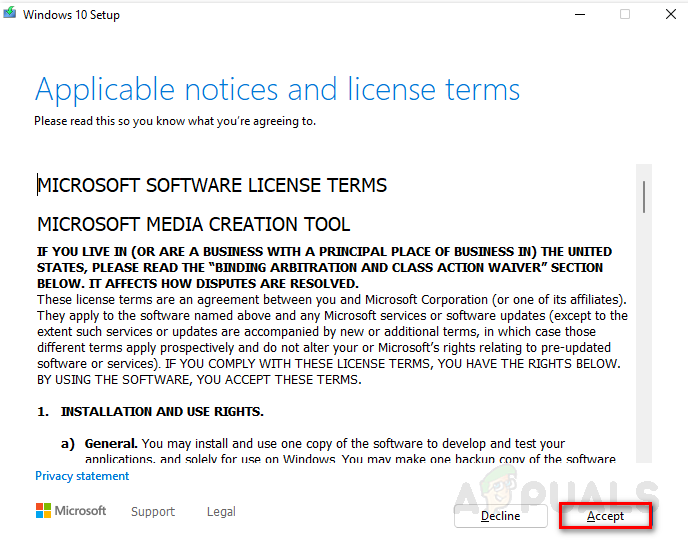Decline the license terms
688x546 pixels.
(x=501, y=516)
